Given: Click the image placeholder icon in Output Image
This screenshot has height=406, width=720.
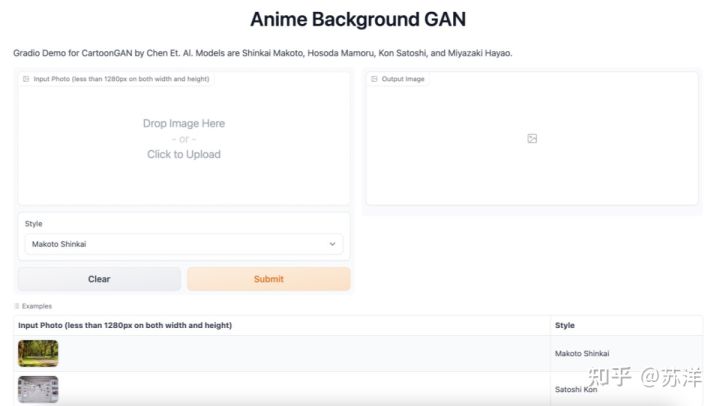Looking at the screenshot, I should pyautogui.click(x=532, y=139).
